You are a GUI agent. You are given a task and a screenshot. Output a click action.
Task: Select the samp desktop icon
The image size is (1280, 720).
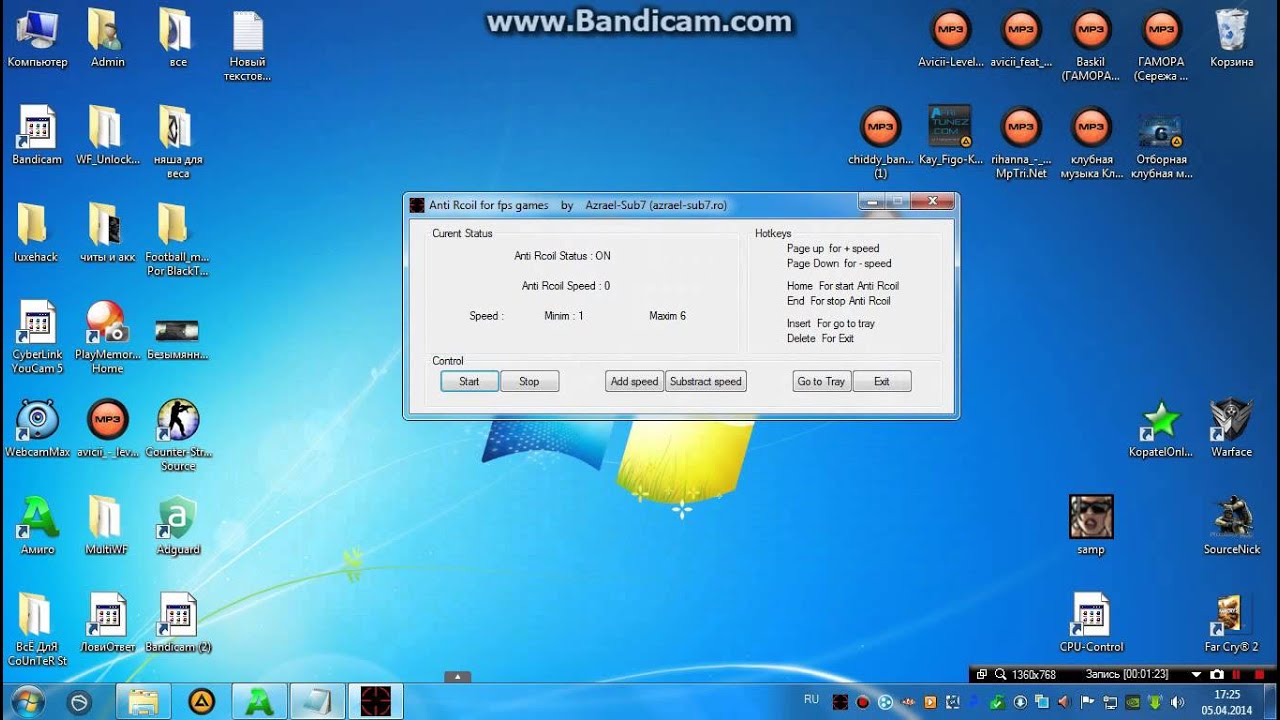point(1091,526)
